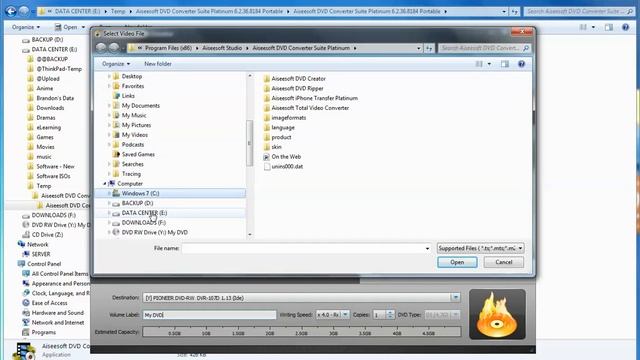
Task: Click the flaming disc Burn icon
Action: pos(497,314)
